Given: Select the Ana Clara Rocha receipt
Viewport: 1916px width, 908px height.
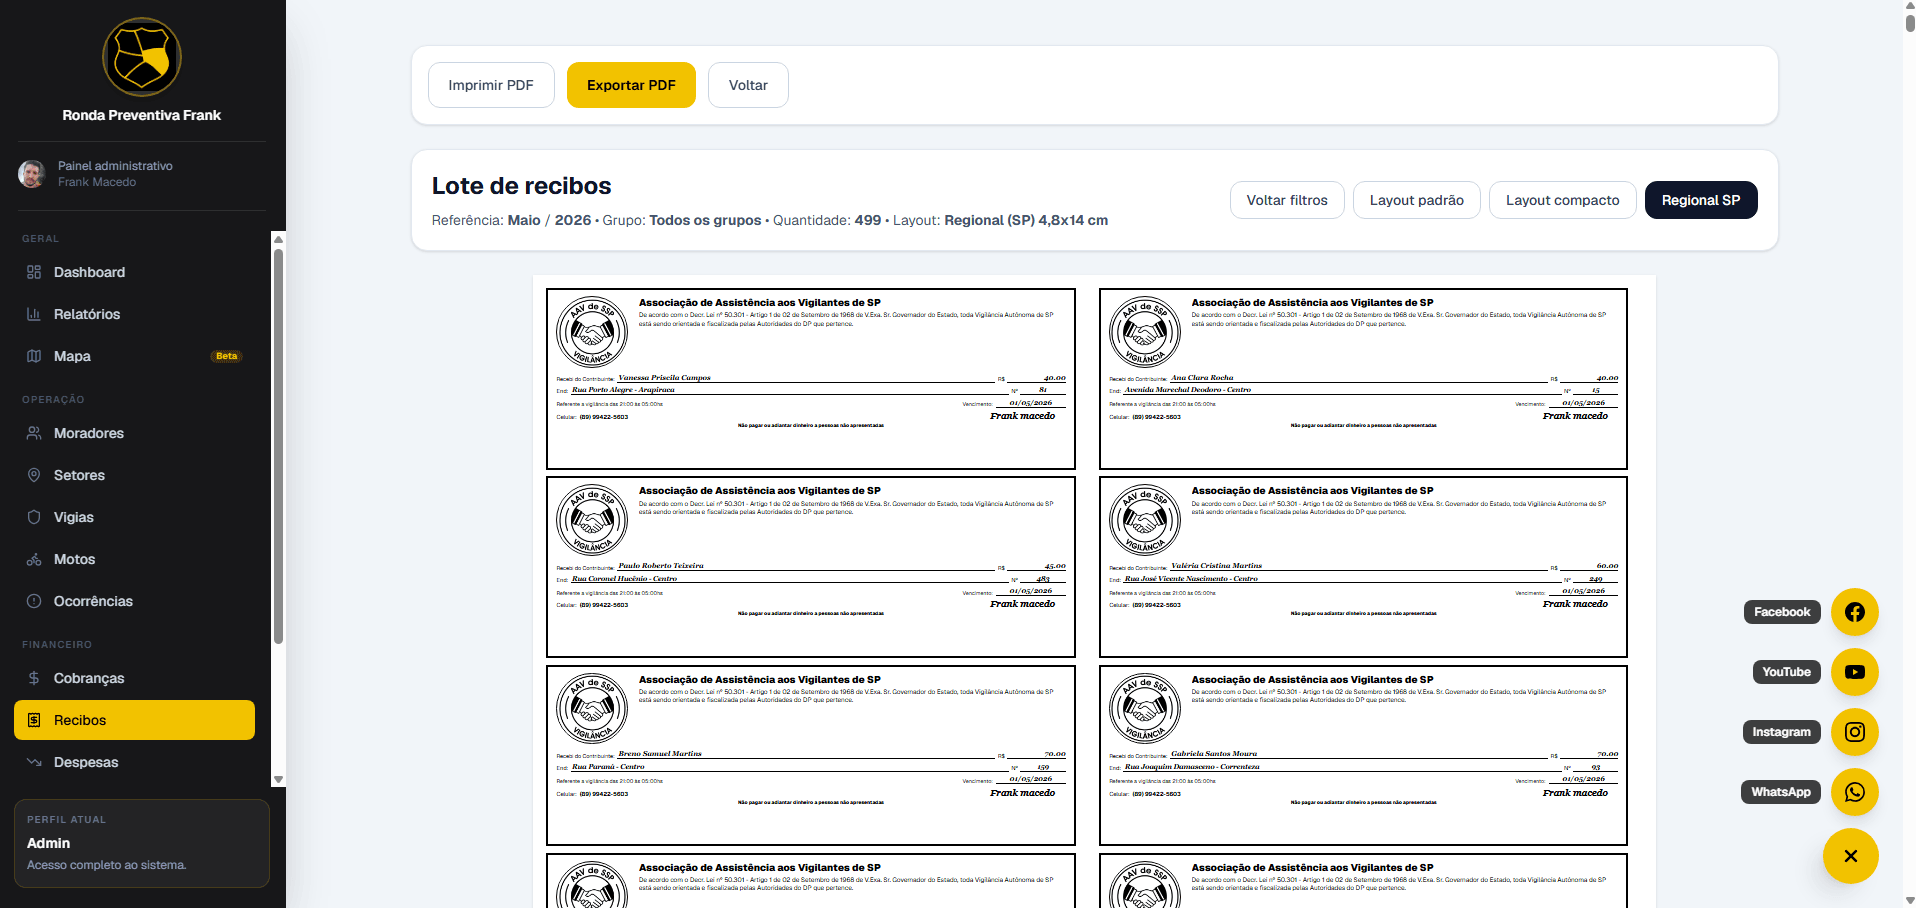Looking at the screenshot, I should coord(1363,379).
